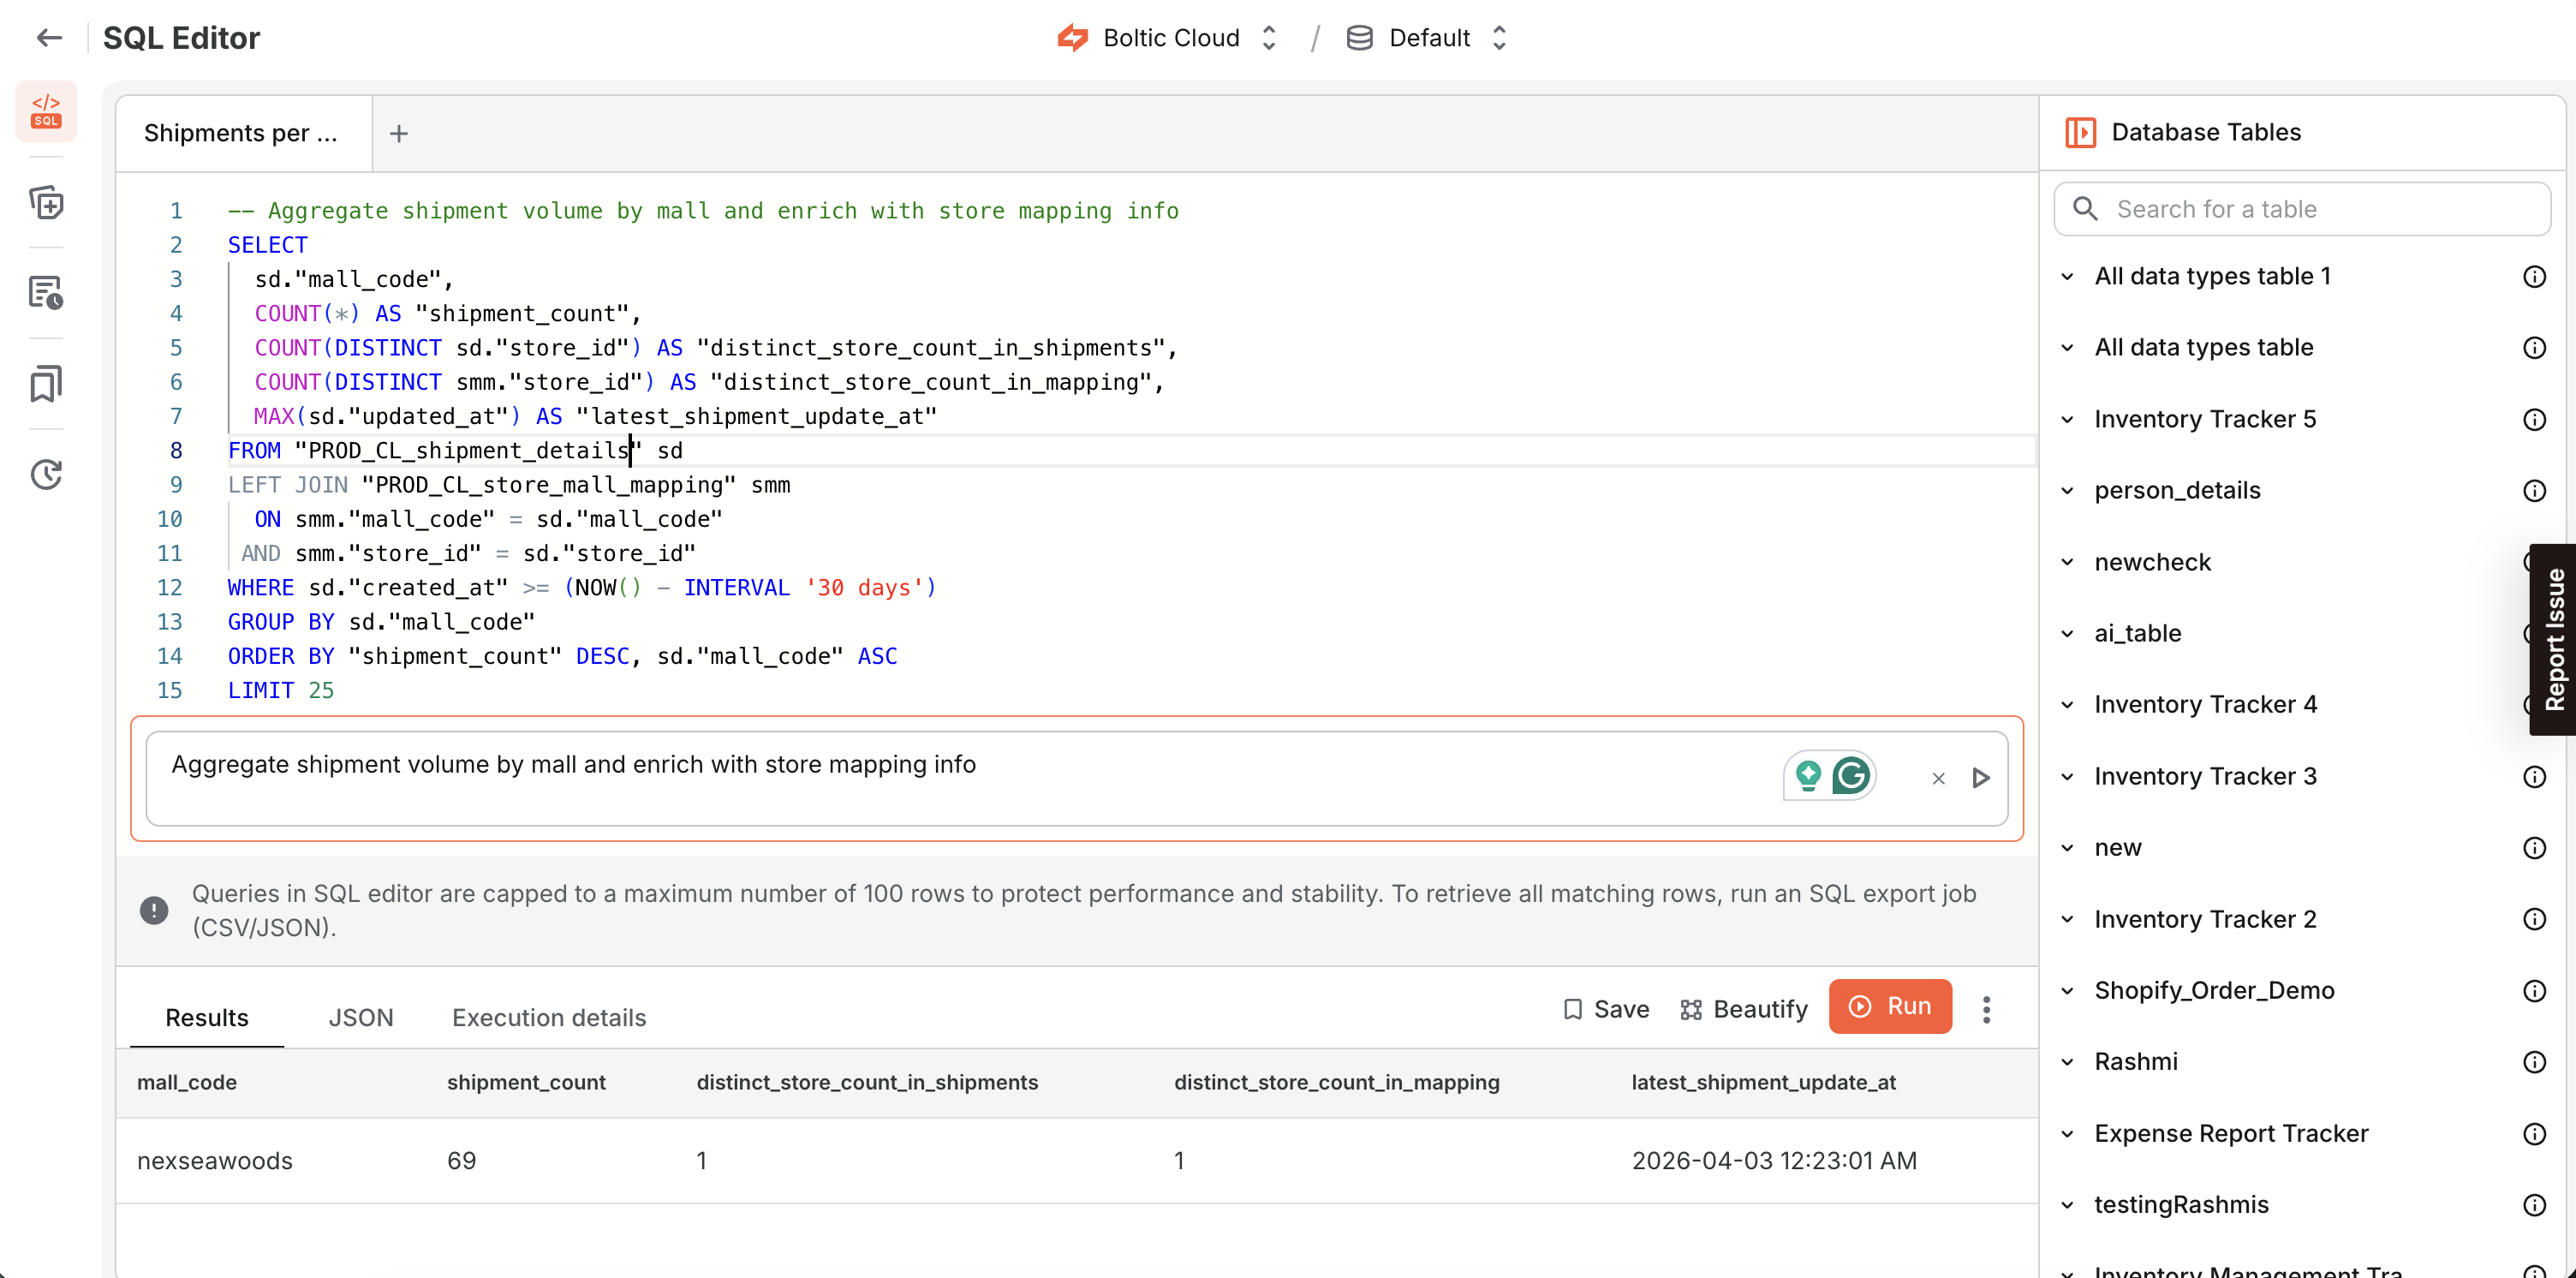Open query logs icon in left sidebar
Screen dimensions: 2576x1278
point(46,292)
